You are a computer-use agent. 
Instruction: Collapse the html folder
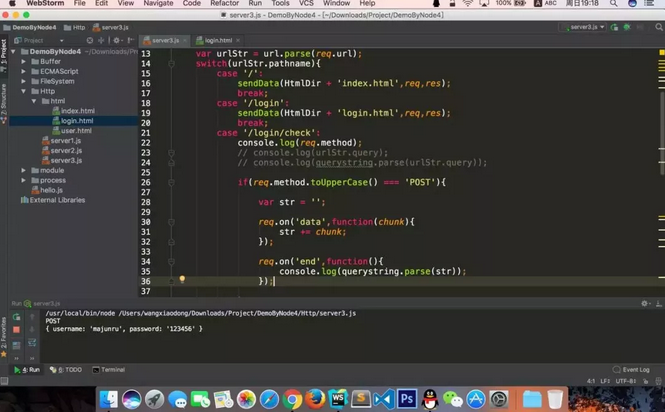coord(34,101)
